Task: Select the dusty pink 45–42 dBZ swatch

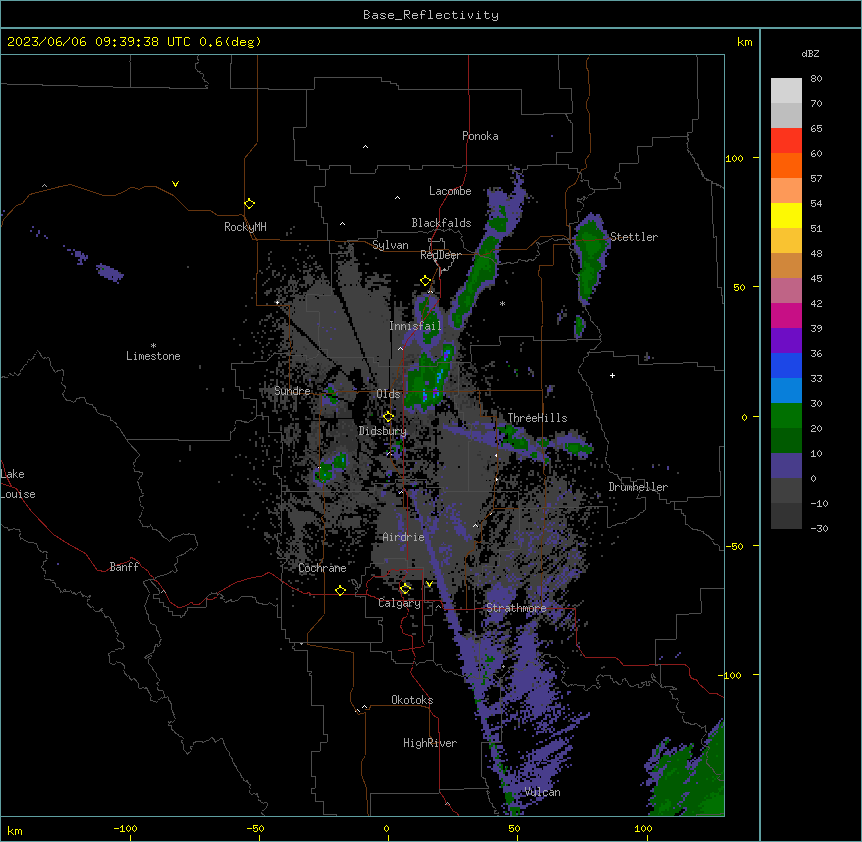Action: point(786,291)
